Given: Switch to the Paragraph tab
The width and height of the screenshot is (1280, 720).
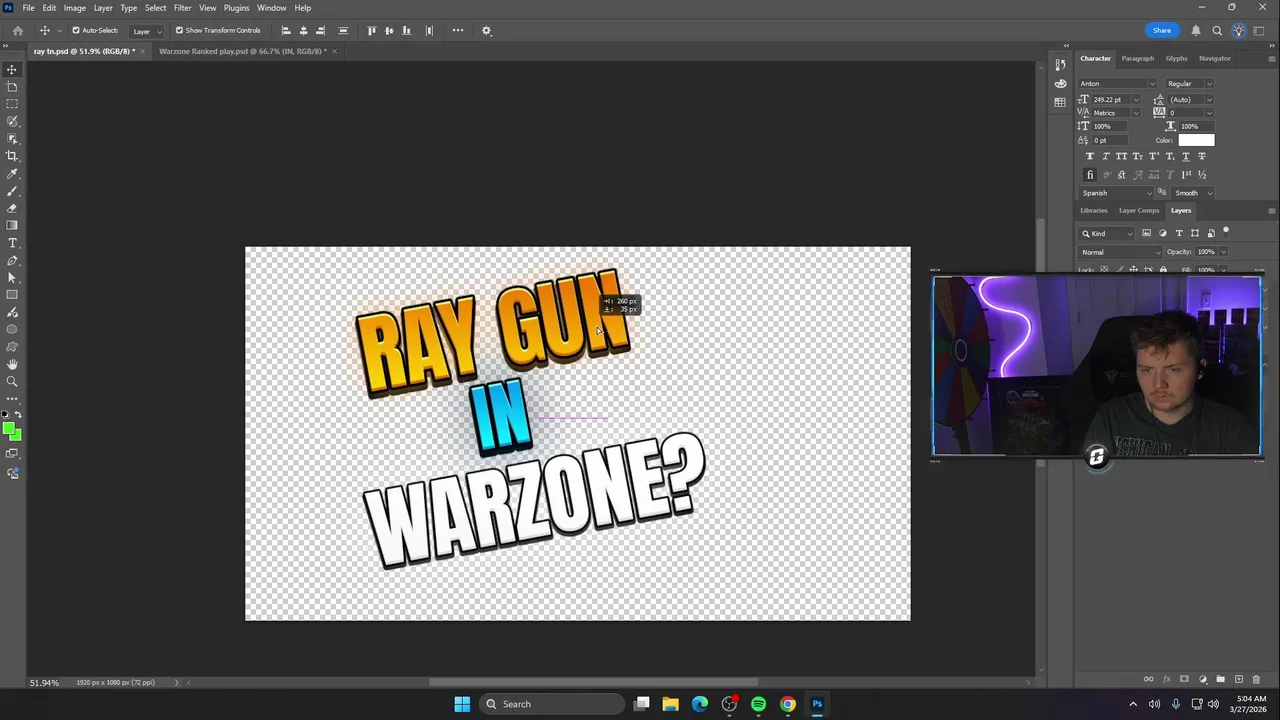Looking at the screenshot, I should [1137, 58].
